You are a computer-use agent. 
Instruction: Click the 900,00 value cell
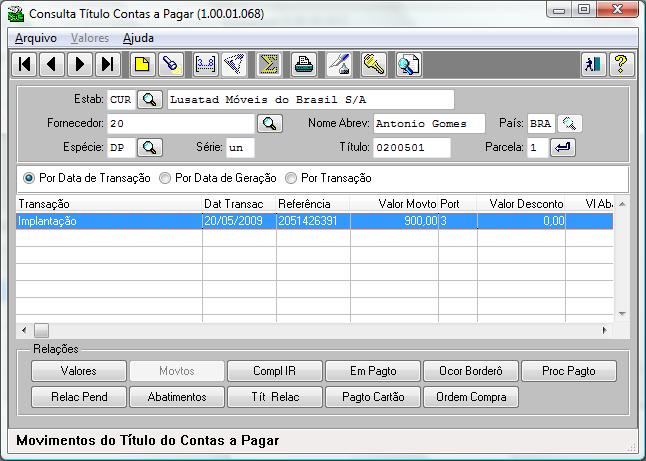coord(394,221)
